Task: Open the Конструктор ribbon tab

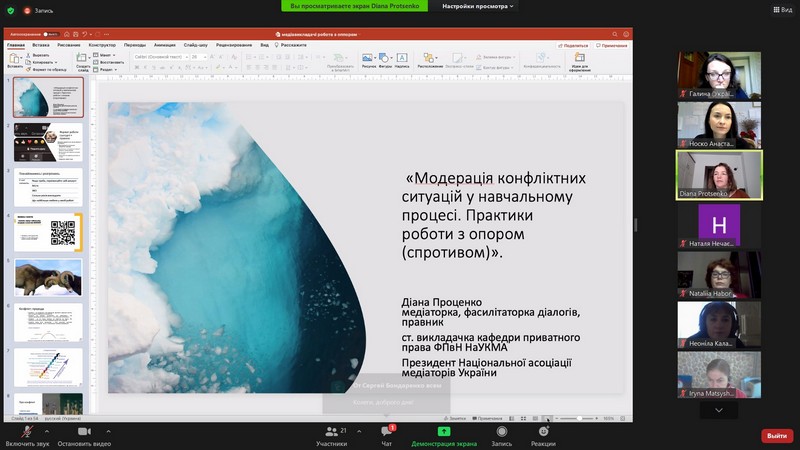Action: pyautogui.click(x=102, y=45)
